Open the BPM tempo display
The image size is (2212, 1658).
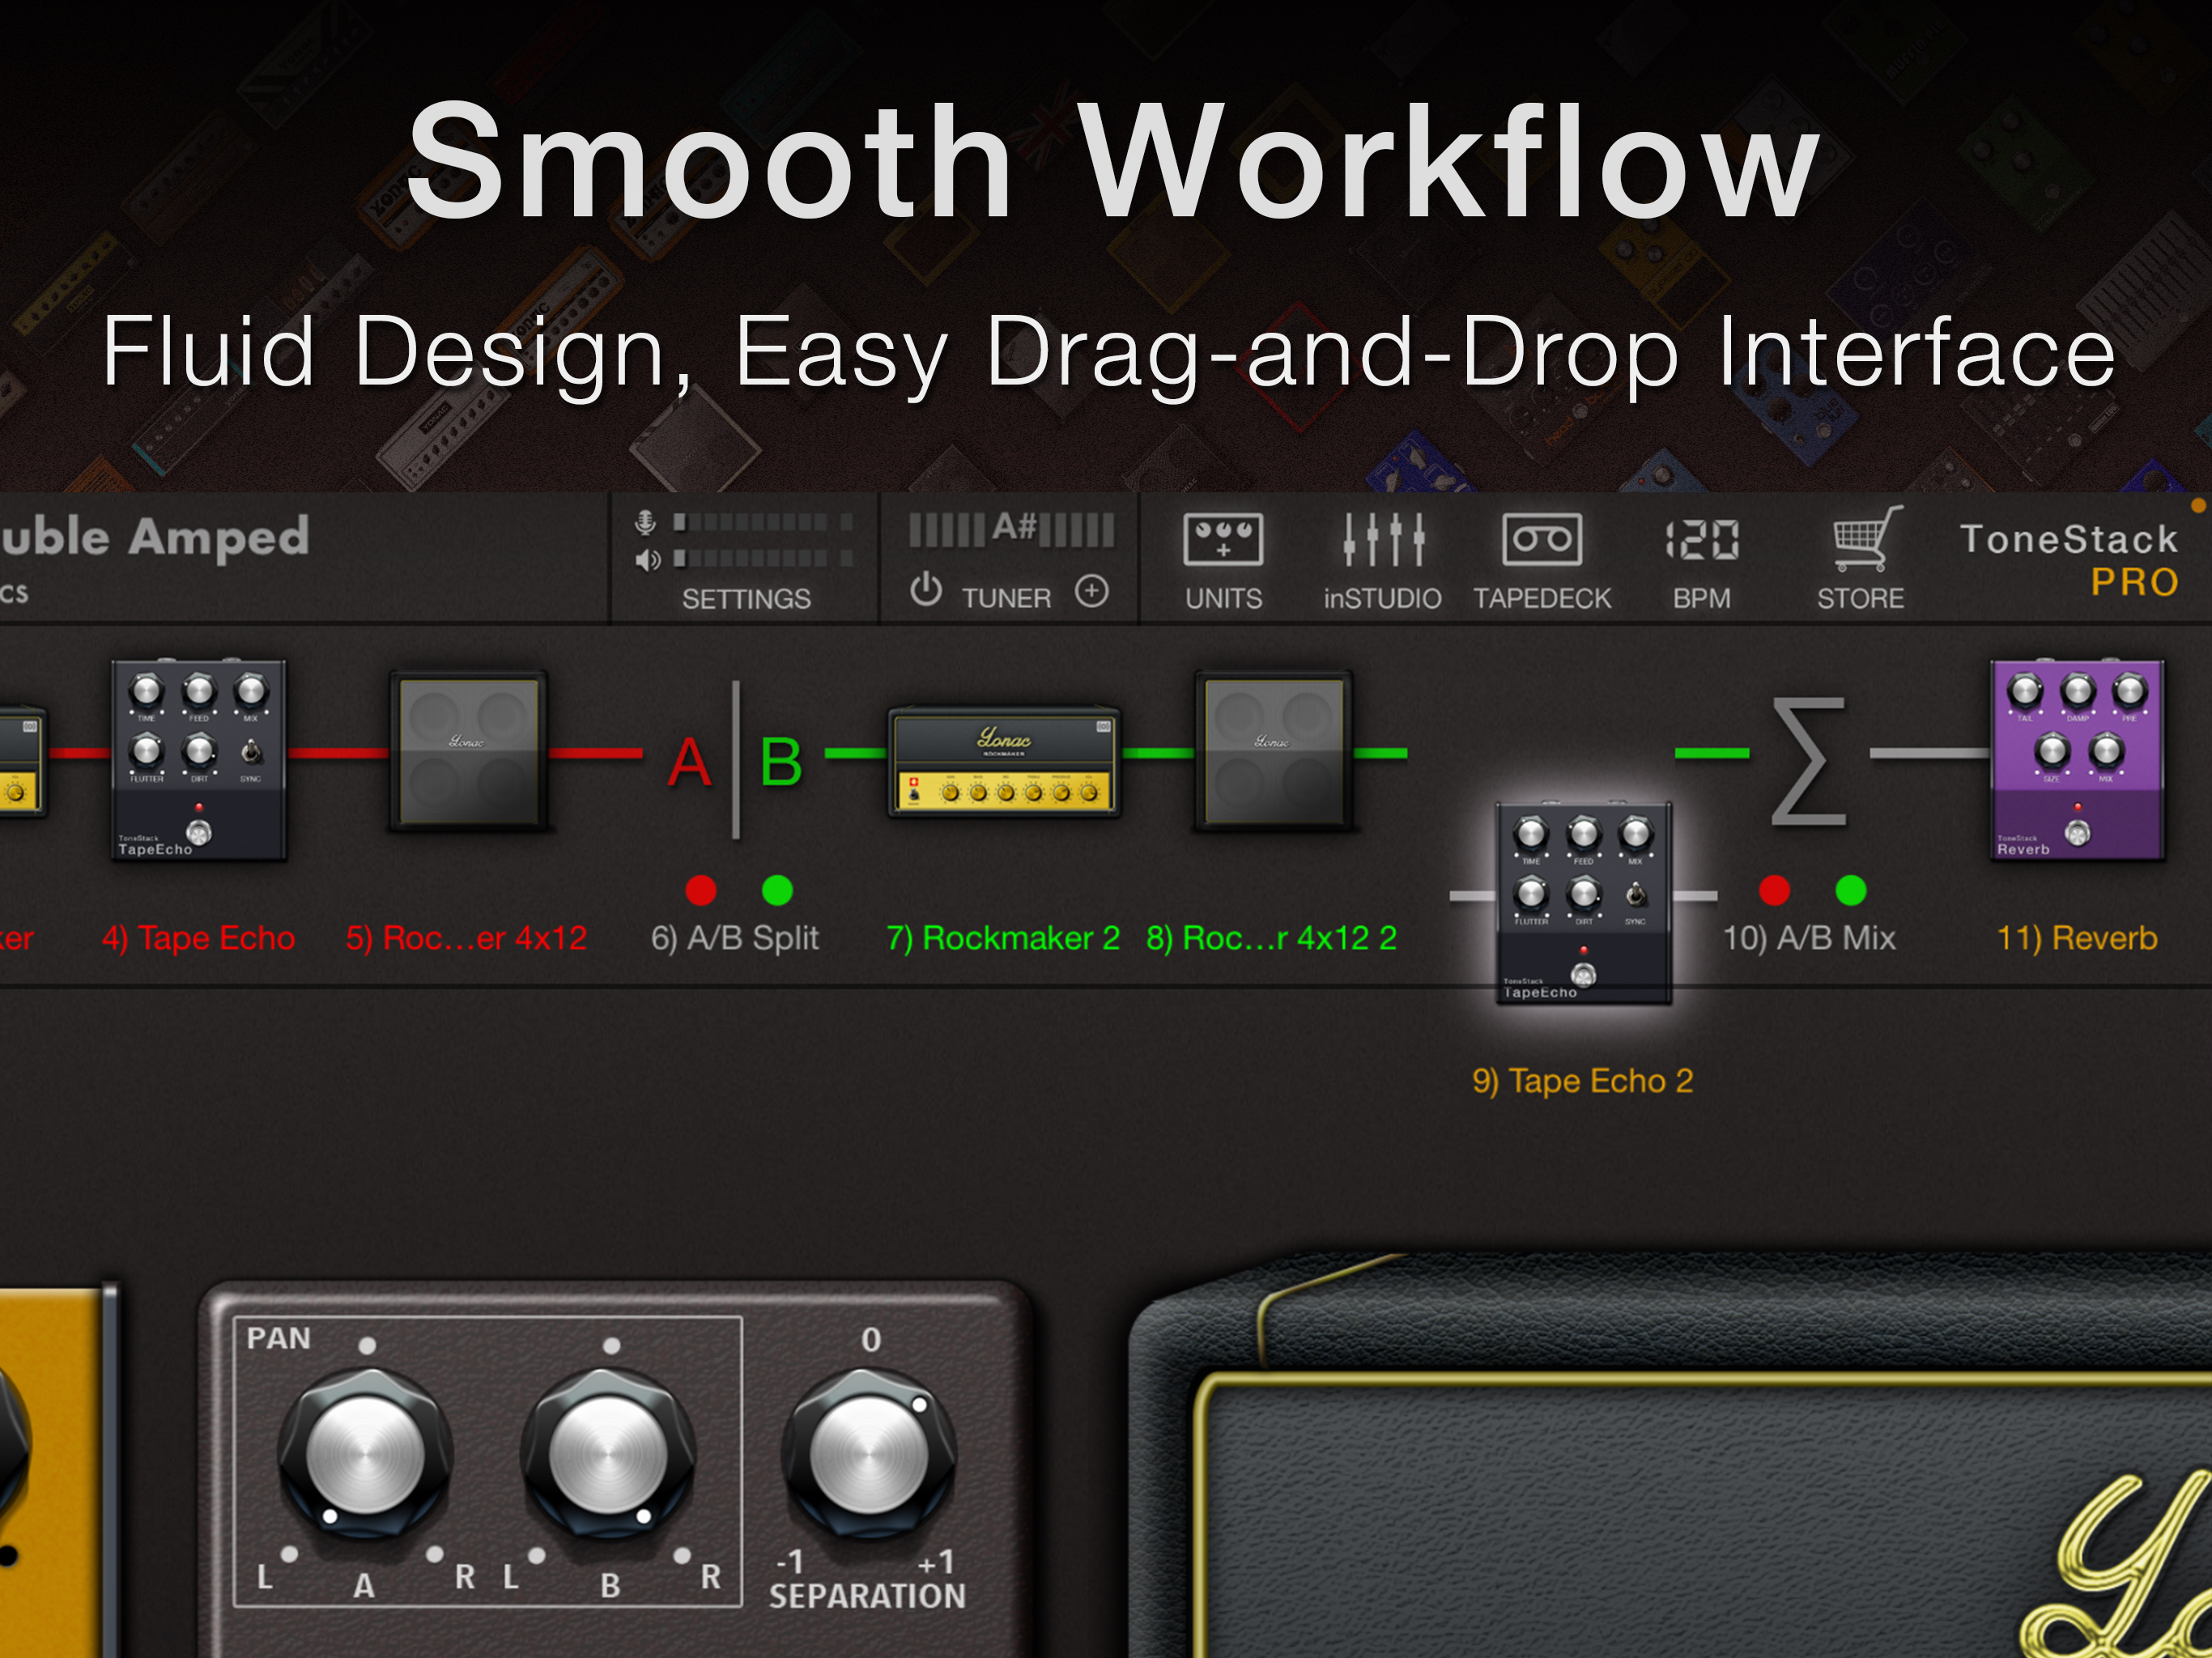tap(1701, 542)
